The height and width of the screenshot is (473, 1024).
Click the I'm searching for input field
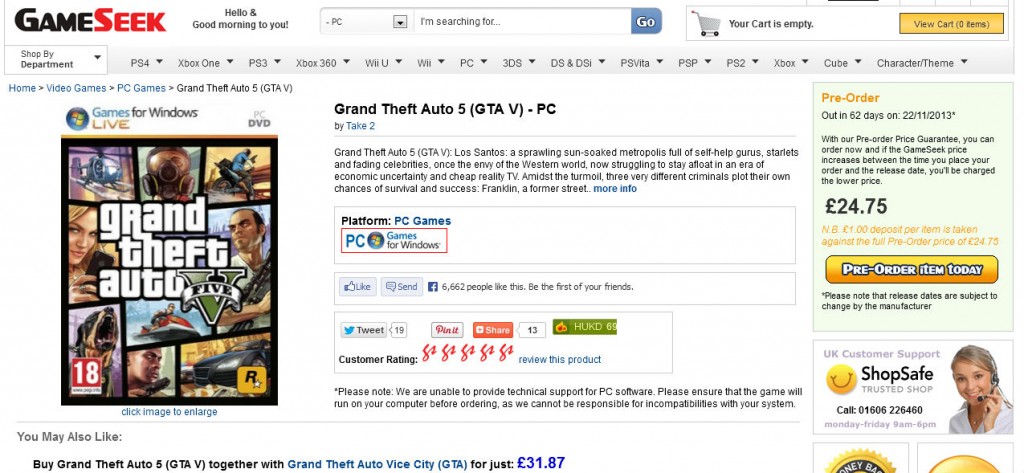coord(522,22)
